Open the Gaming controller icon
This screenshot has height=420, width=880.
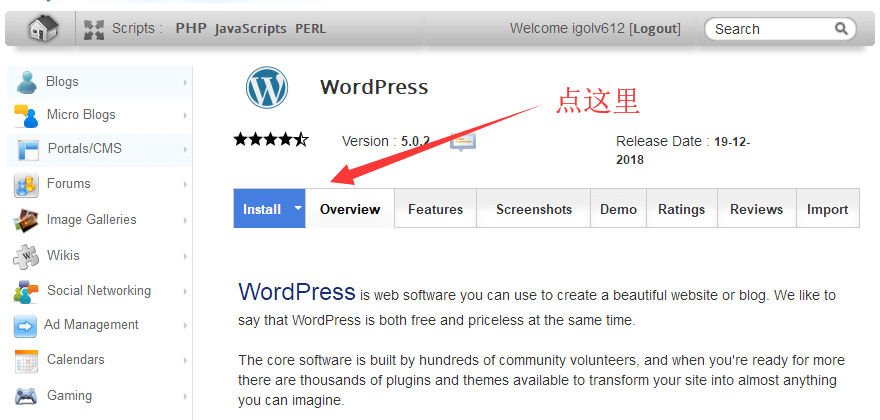pos(26,396)
